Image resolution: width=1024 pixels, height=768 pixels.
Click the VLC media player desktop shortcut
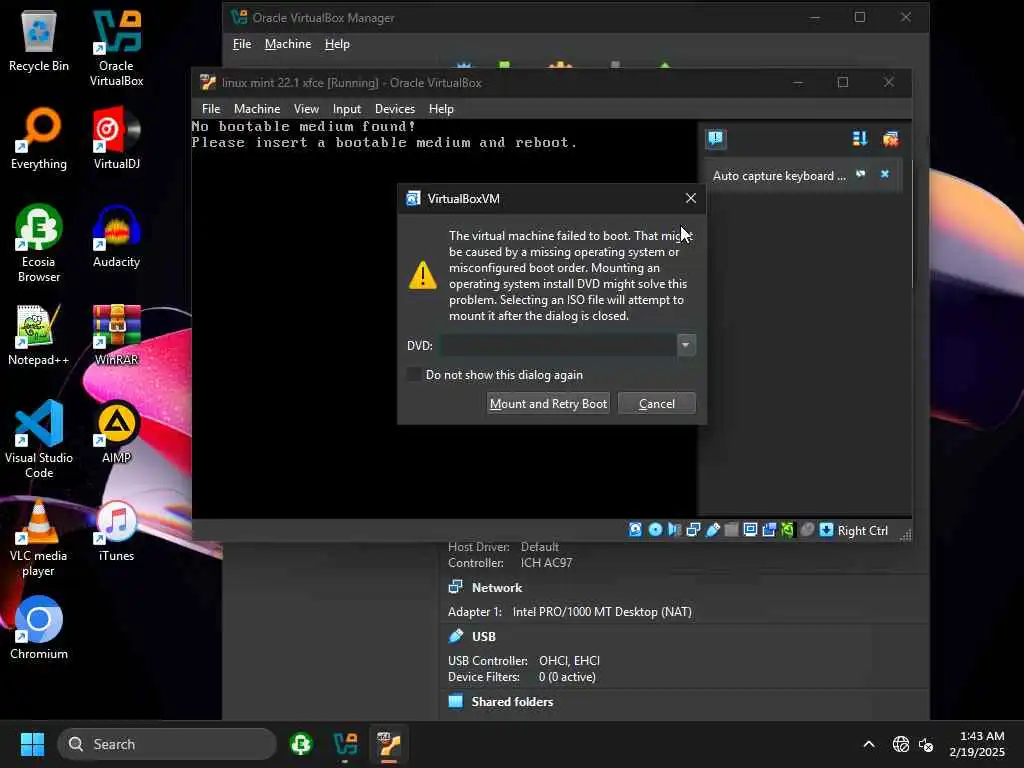(x=39, y=538)
